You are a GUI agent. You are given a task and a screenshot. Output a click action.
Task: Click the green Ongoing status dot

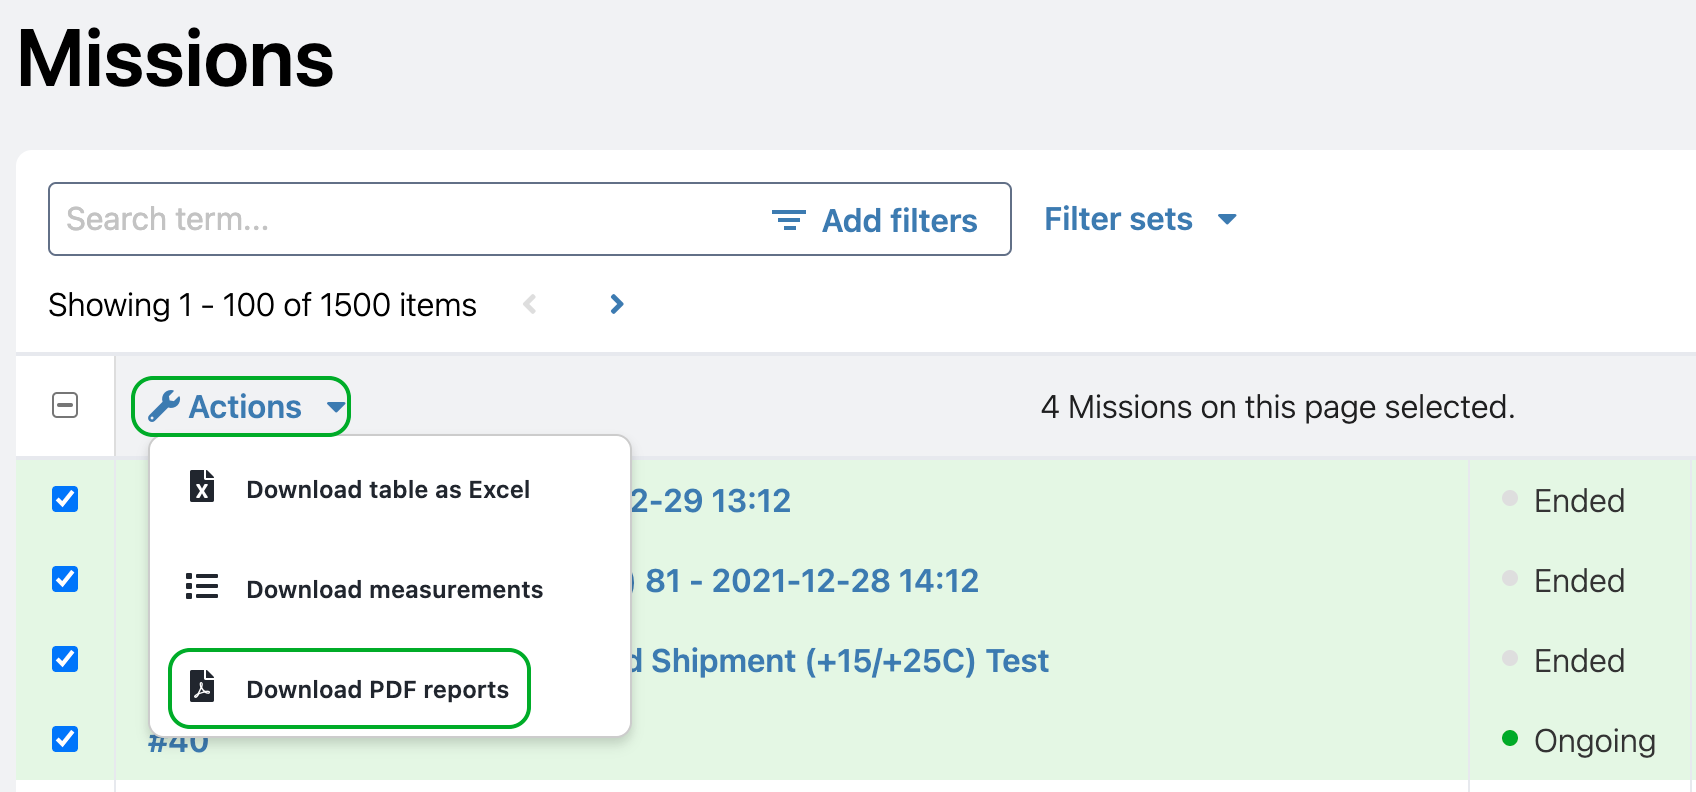pos(1508,739)
